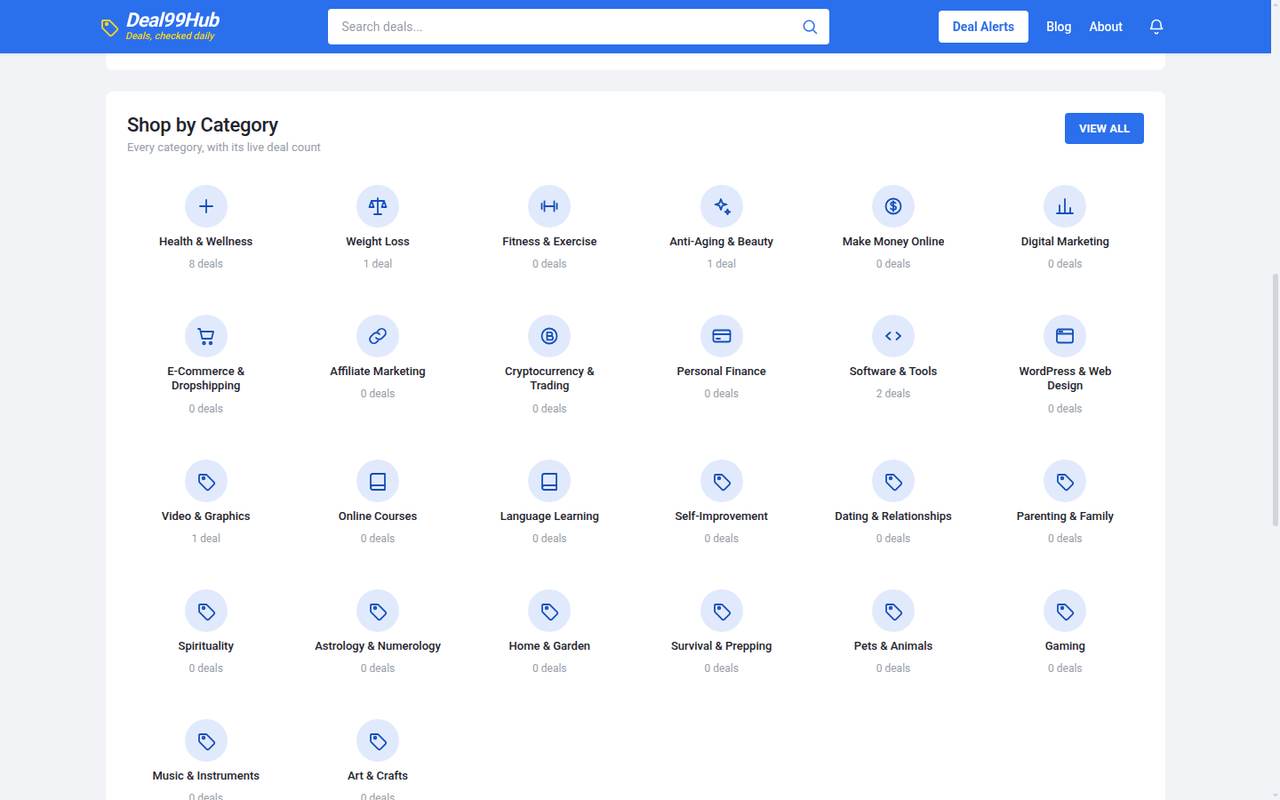Click the WordPress & Web Design window icon
Screen dimensions: 1280x800
1065,336
